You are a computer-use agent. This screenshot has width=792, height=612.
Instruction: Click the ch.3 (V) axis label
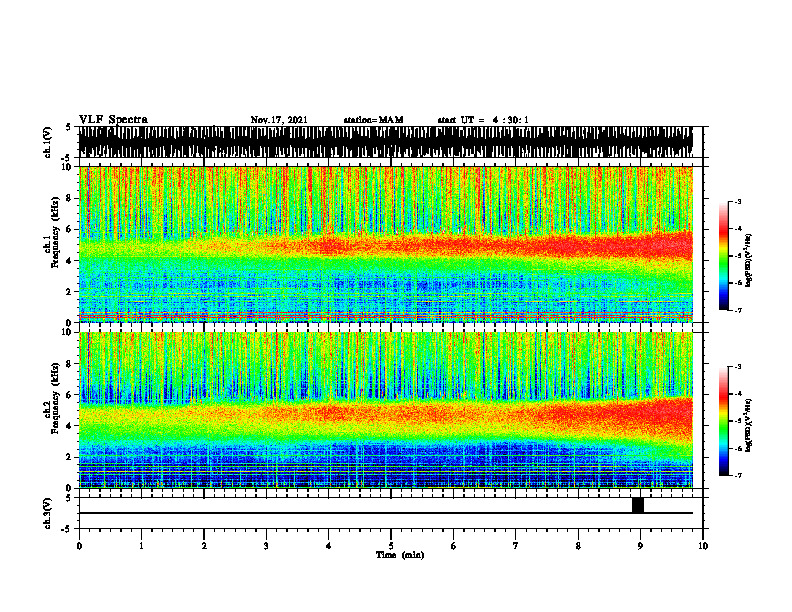(x=48, y=513)
